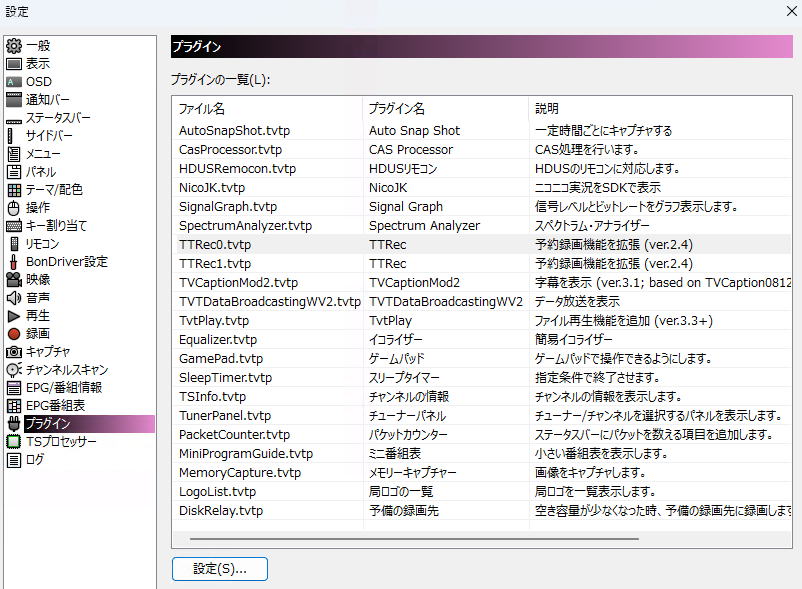Click the horizontal scrollbar under plugin list
The image size is (802, 589).
coord(413,539)
